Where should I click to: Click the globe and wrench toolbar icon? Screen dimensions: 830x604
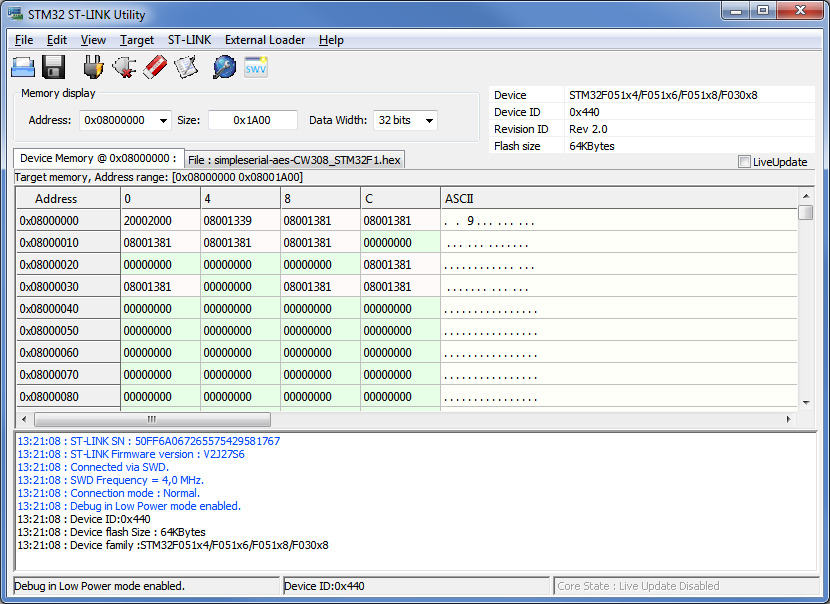[x=224, y=67]
